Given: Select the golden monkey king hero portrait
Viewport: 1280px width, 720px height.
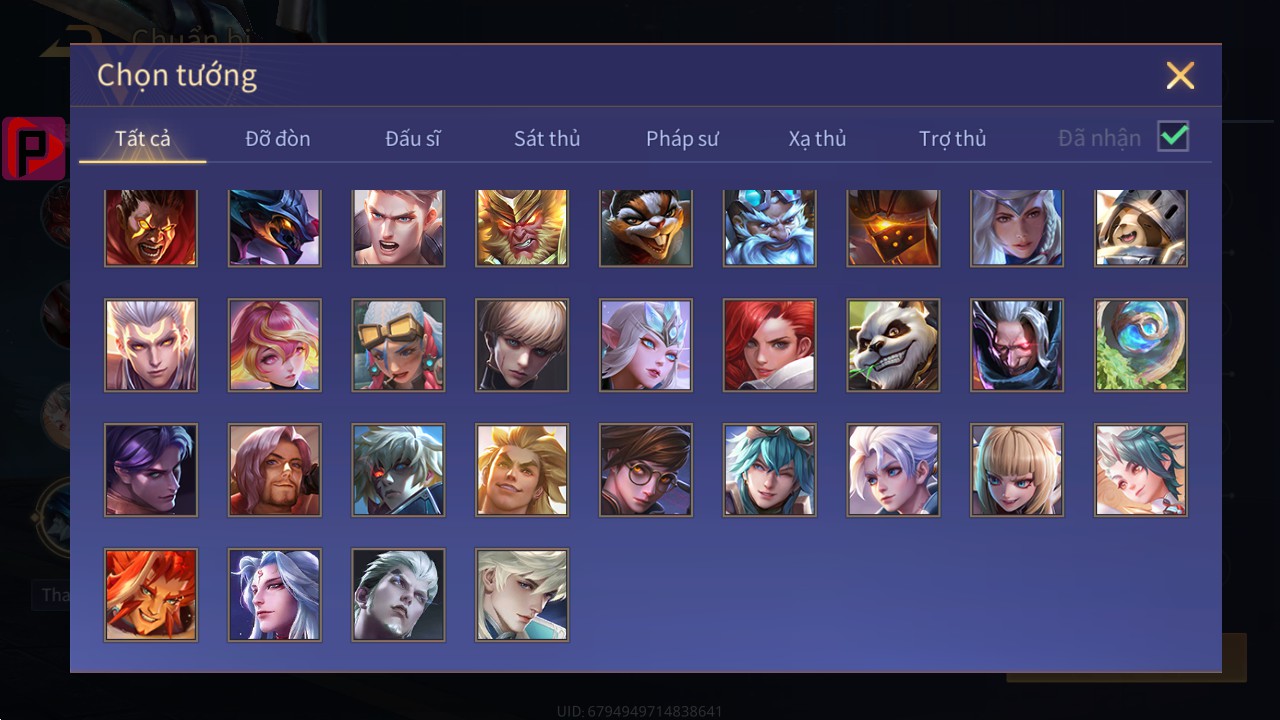Looking at the screenshot, I should tap(522, 228).
